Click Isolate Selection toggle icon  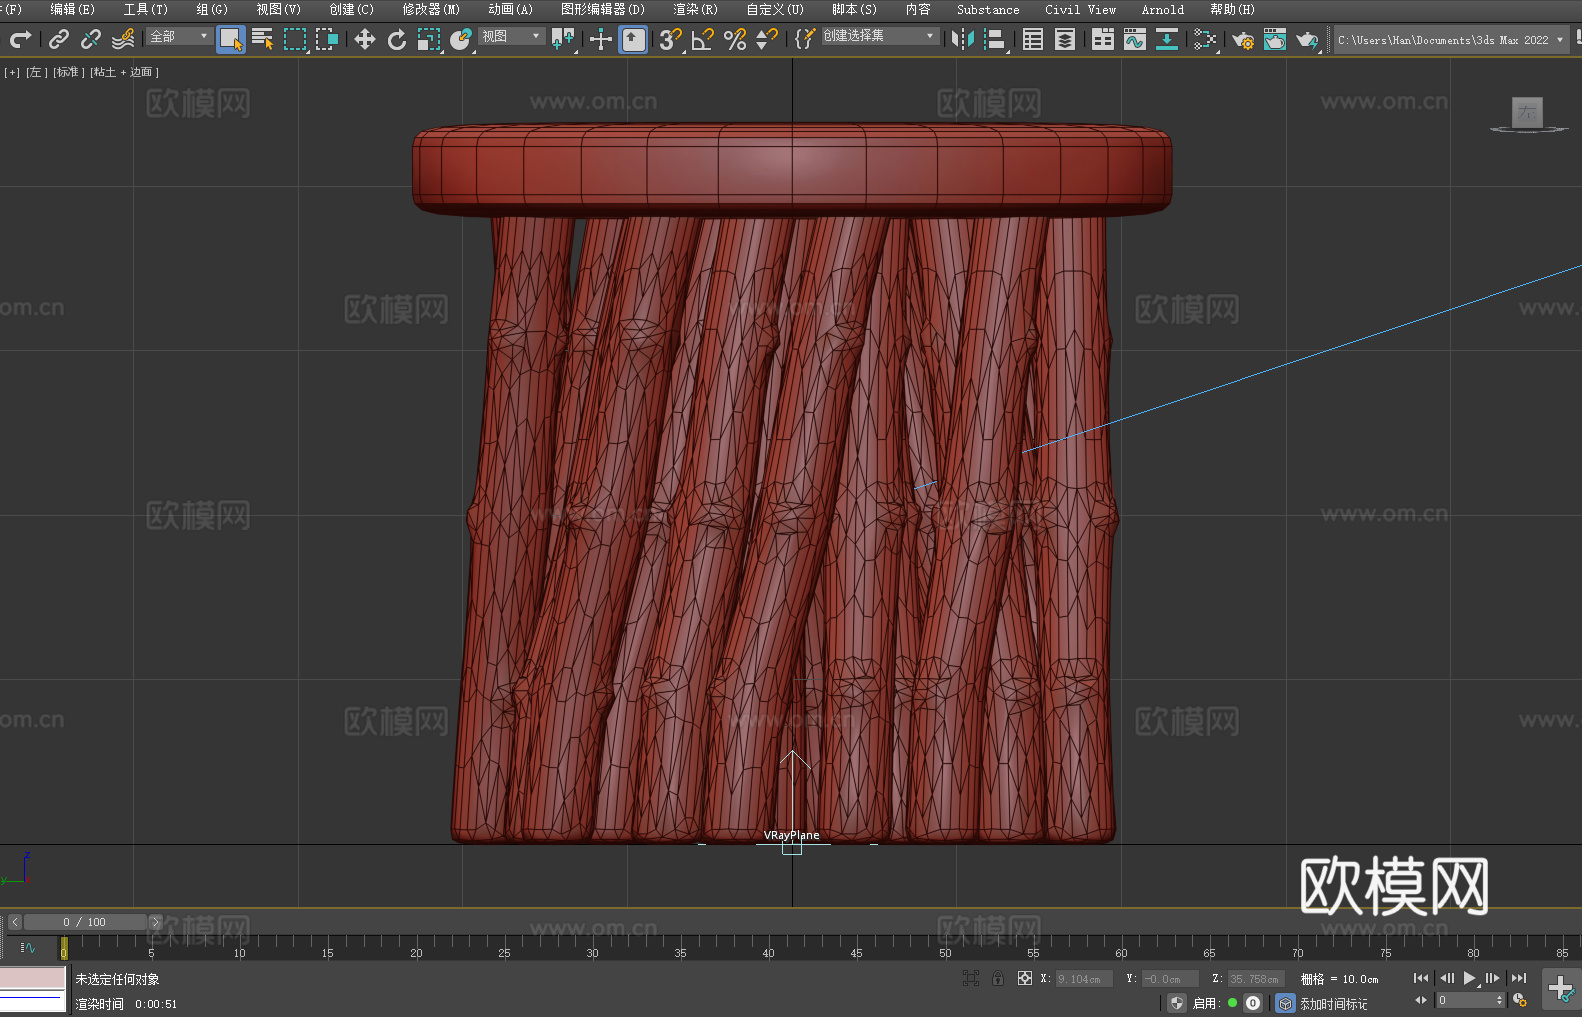[971, 978]
